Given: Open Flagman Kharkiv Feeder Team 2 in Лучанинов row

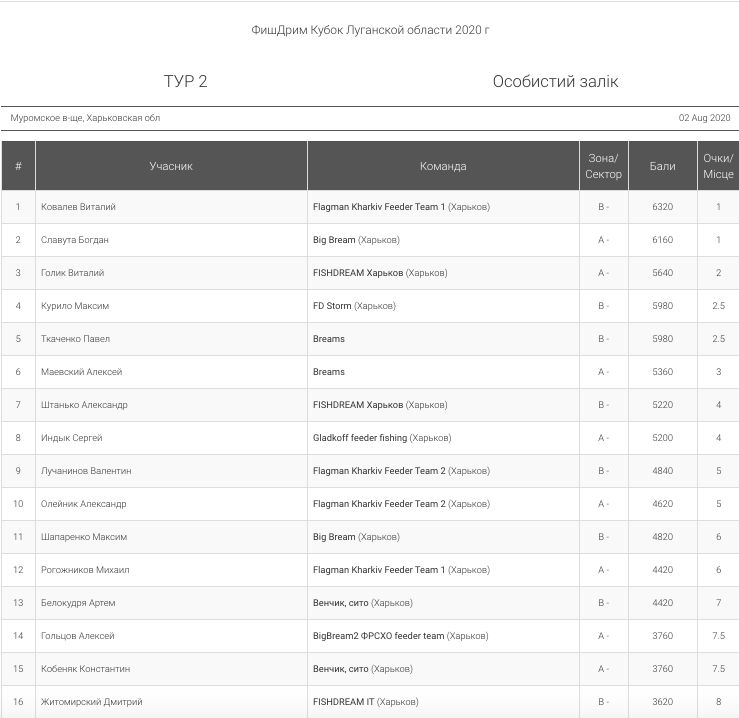Looking at the screenshot, I should click(x=379, y=471).
